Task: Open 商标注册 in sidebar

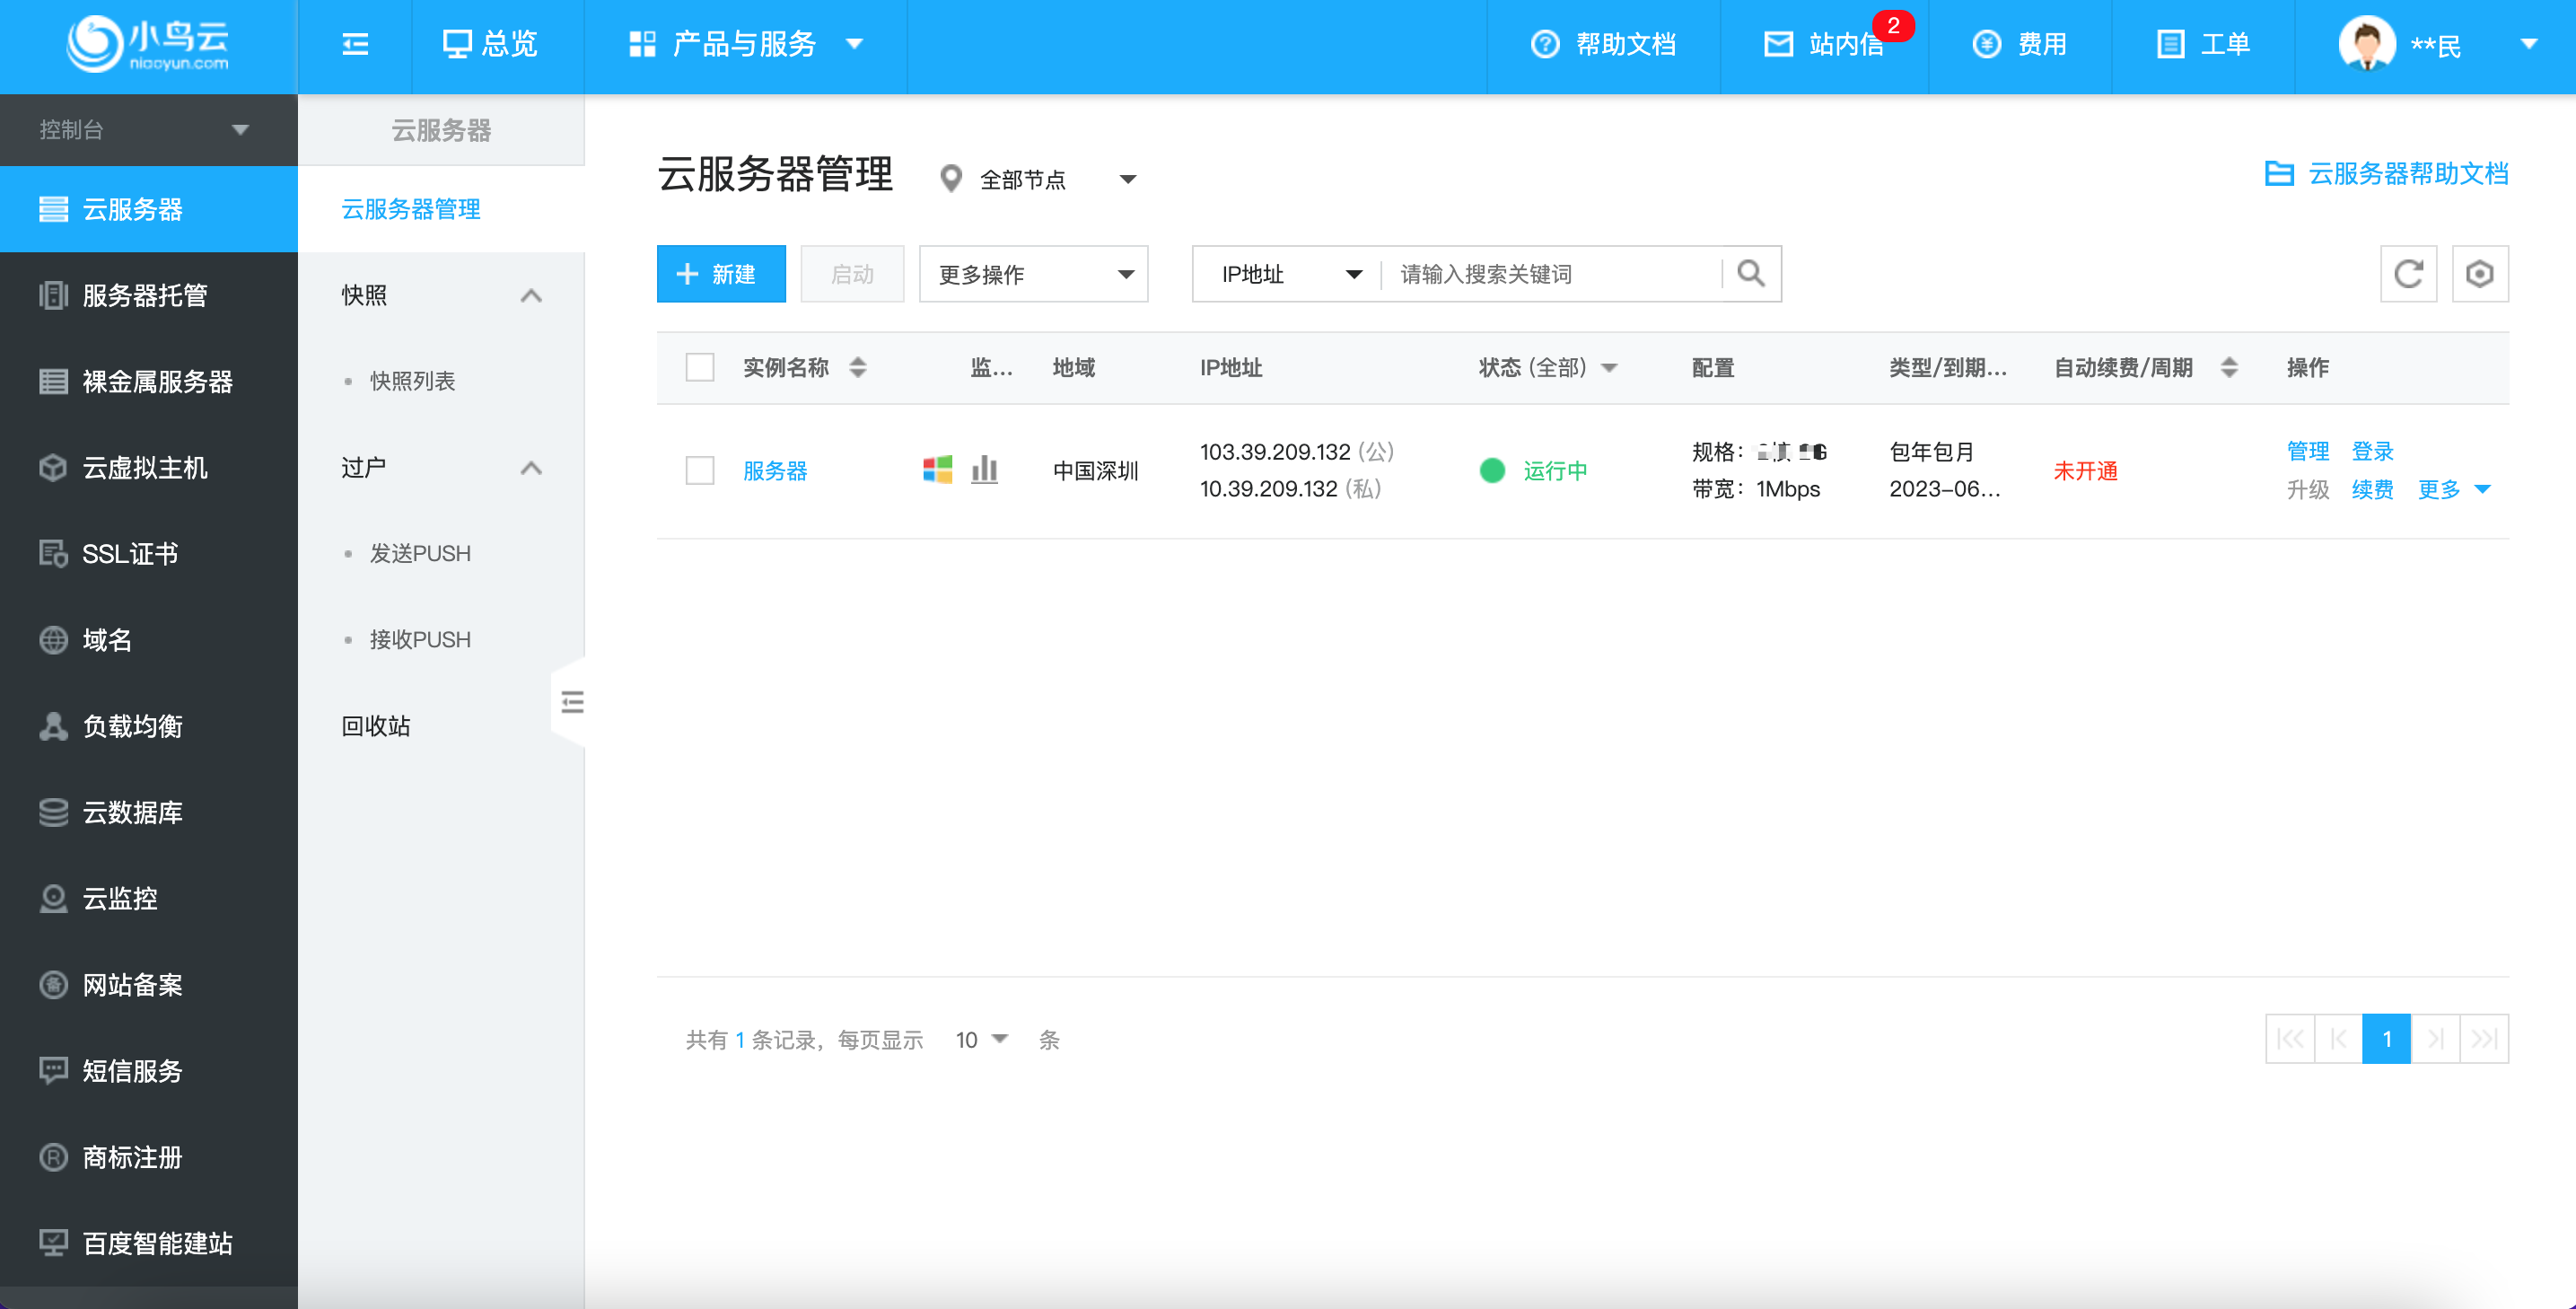Action: pyautogui.click(x=148, y=1156)
